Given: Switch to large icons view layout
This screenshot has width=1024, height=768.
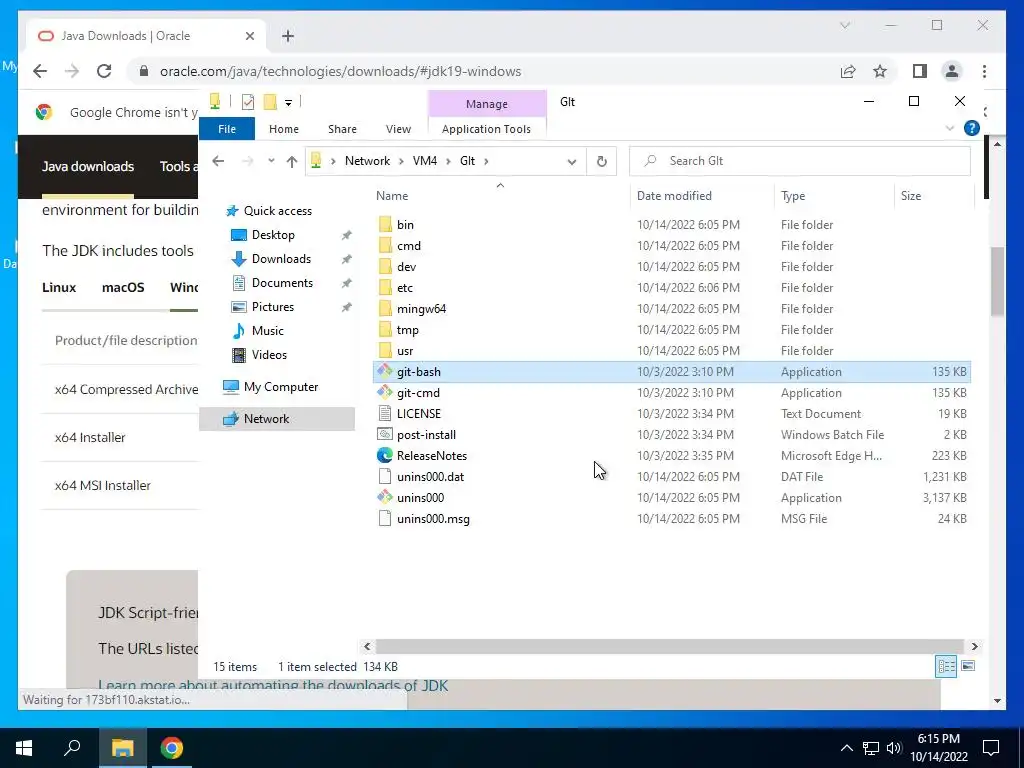Looking at the screenshot, I should pyautogui.click(x=968, y=666).
